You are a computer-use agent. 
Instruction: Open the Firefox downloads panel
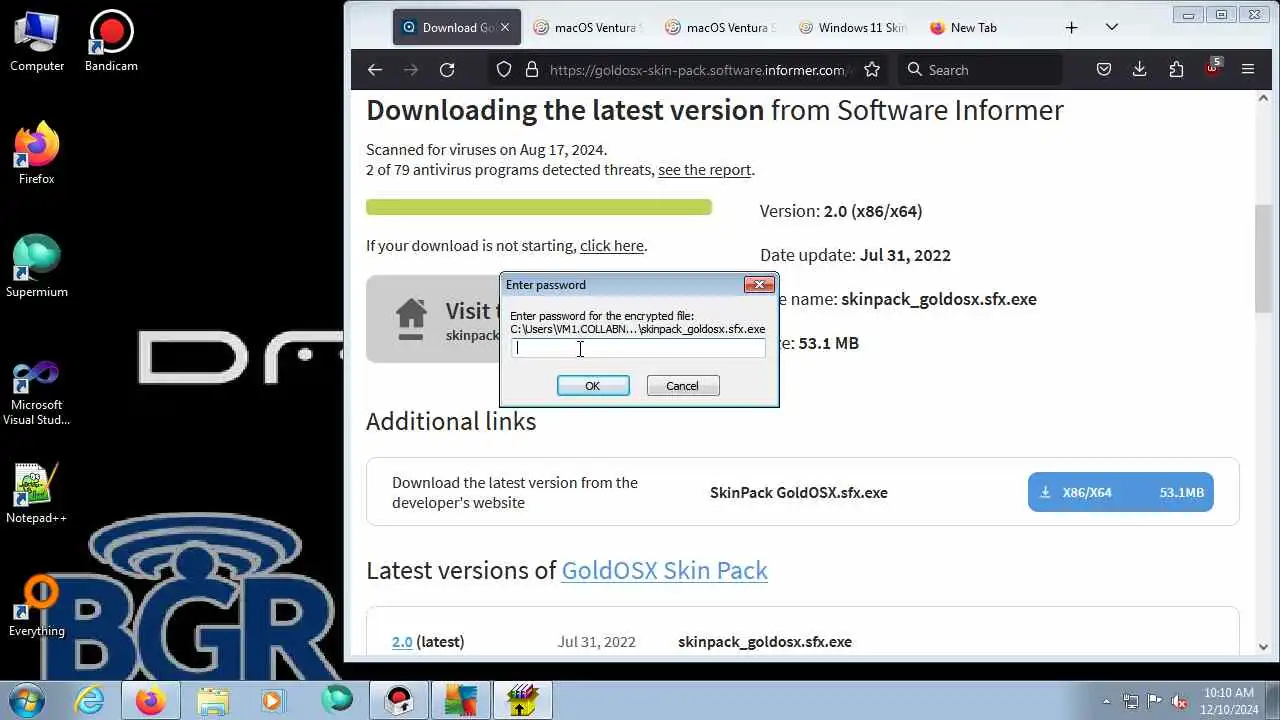coord(1139,70)
